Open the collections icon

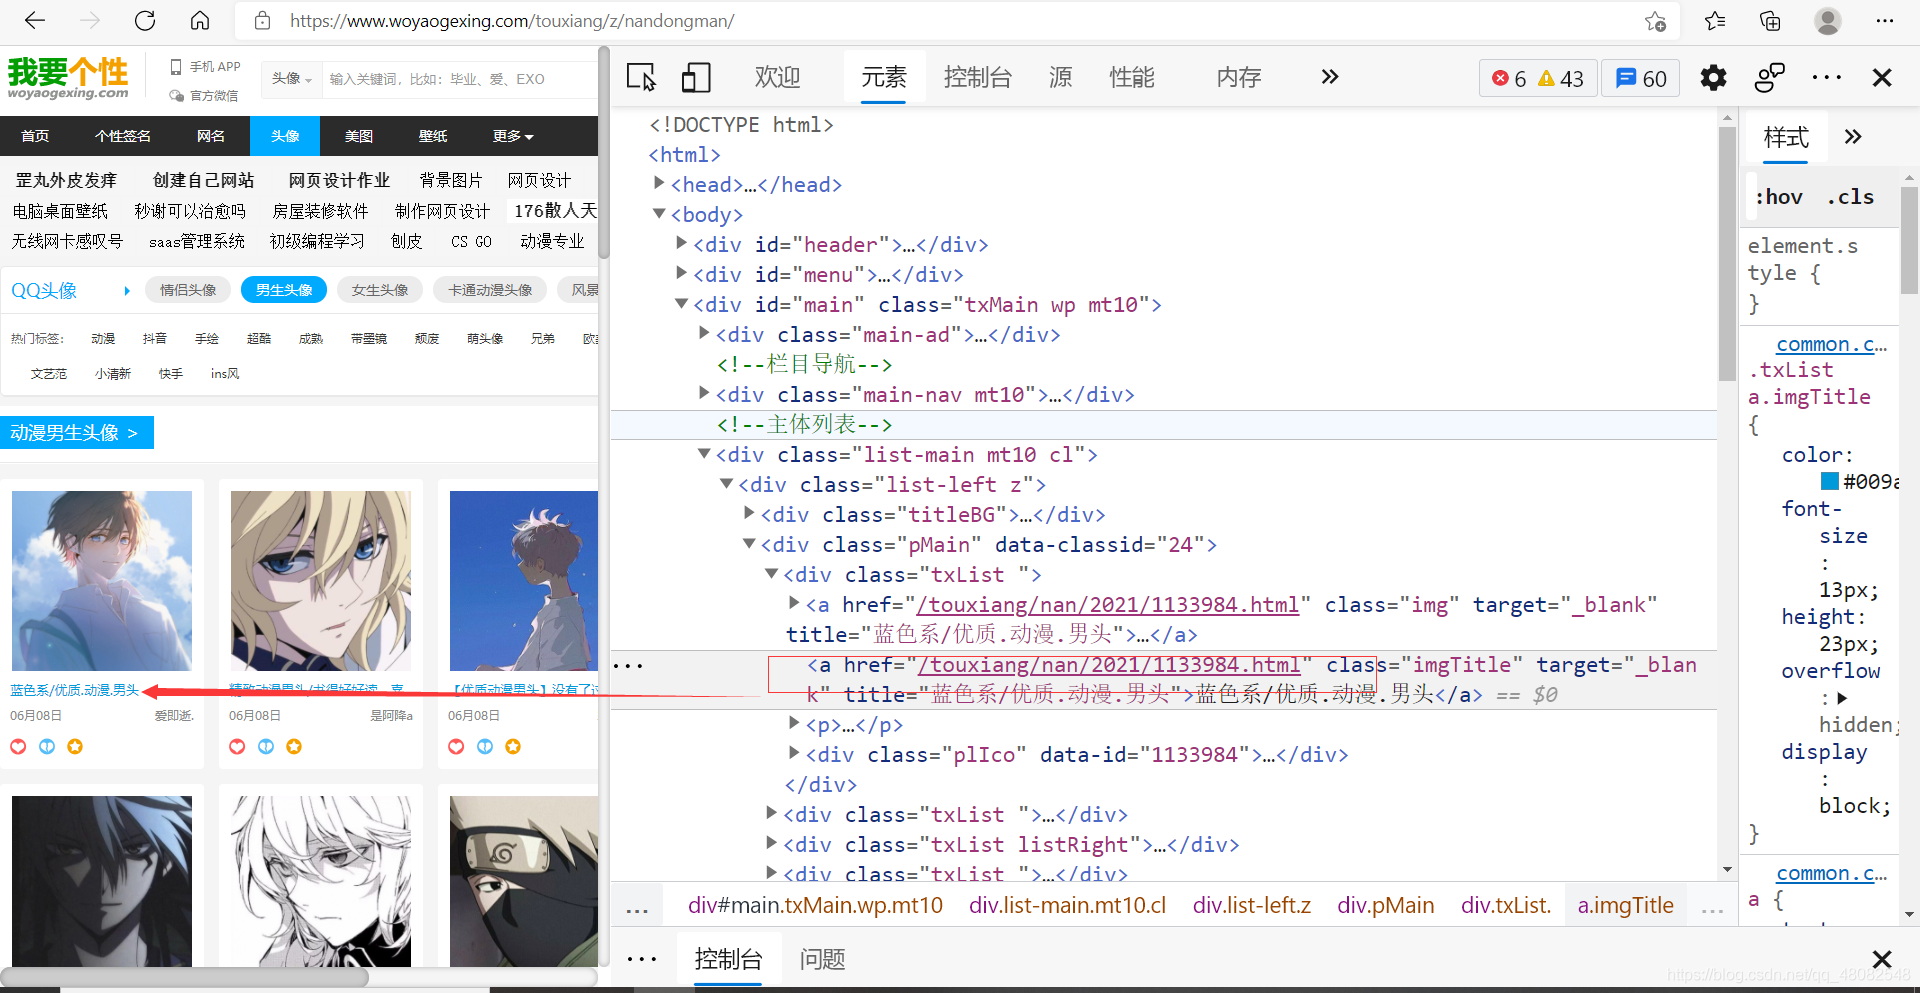tap(1770, 20)
